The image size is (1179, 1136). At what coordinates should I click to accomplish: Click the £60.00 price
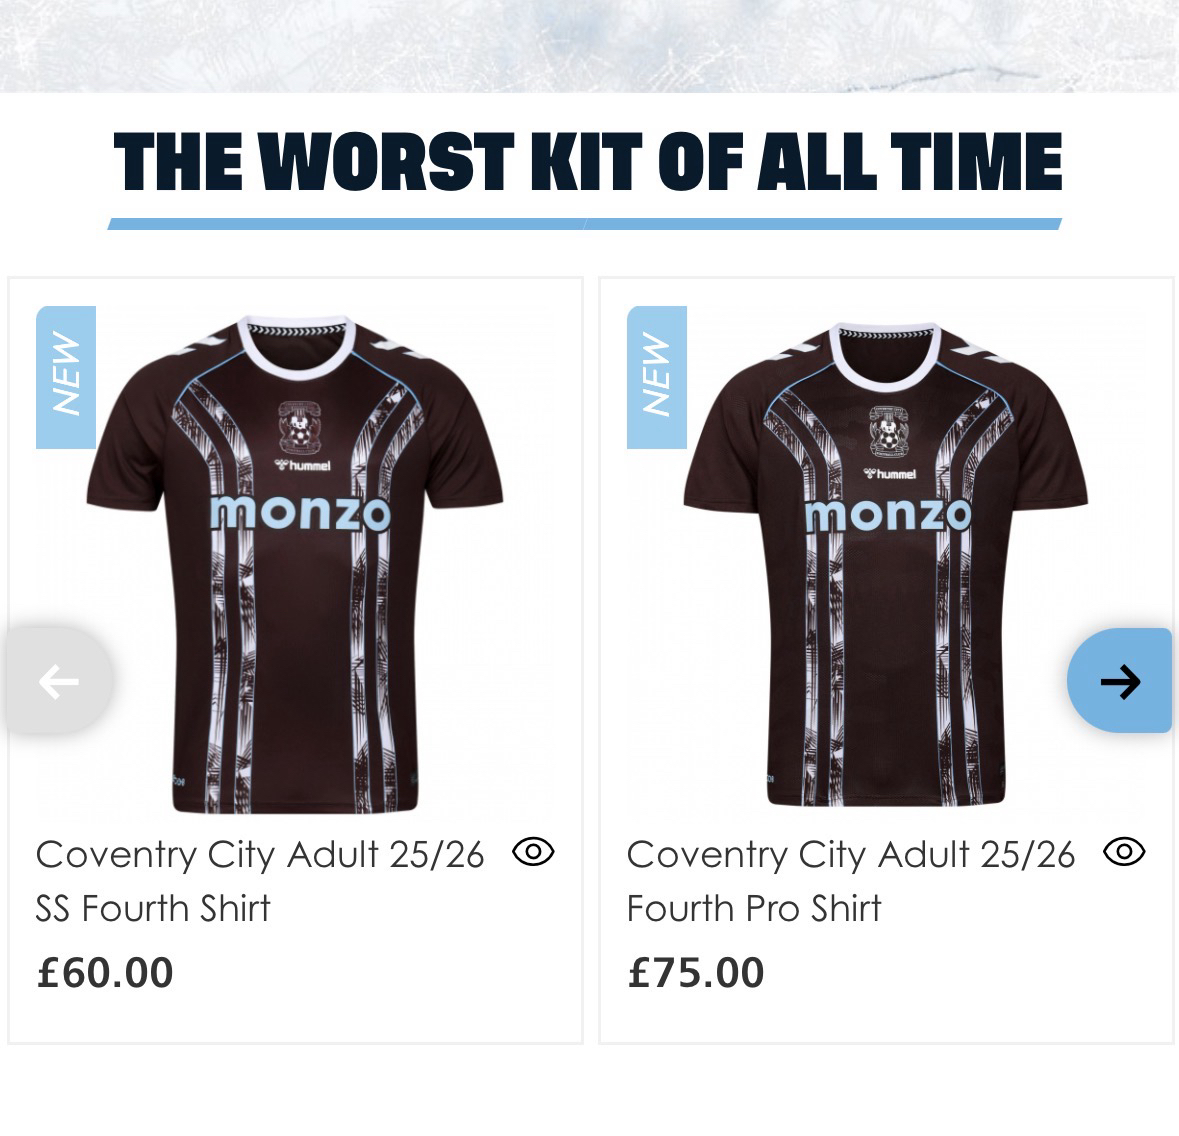(105, 972)
